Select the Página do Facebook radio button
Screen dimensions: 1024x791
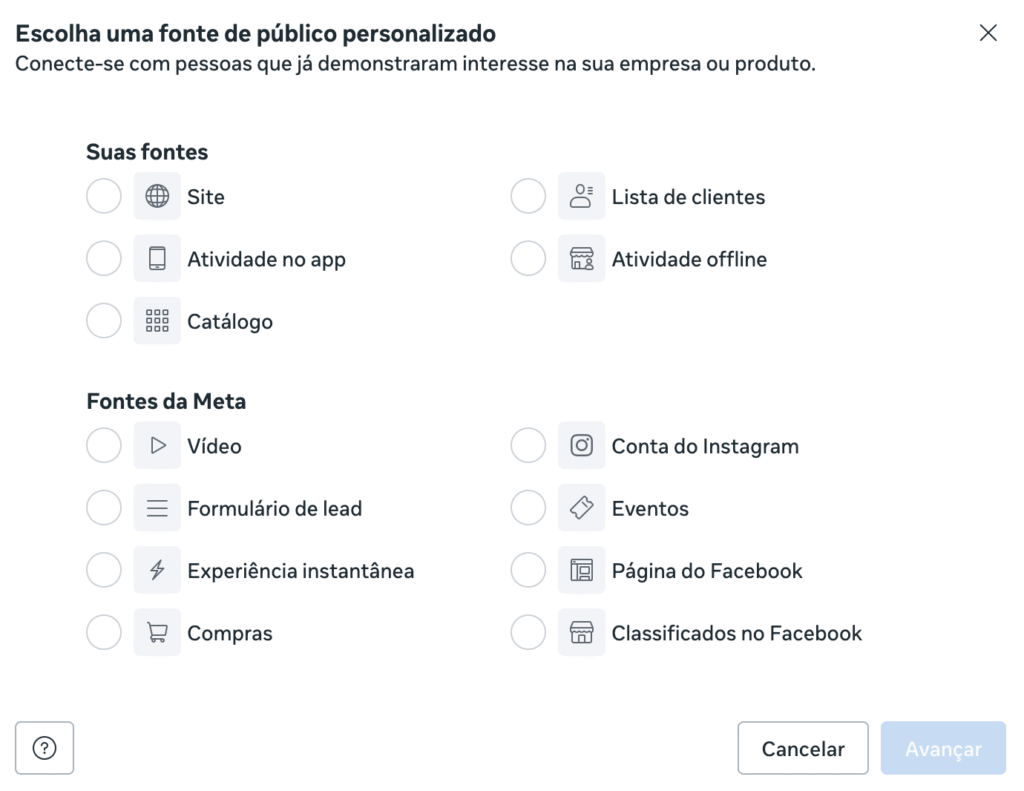[528, 571]
